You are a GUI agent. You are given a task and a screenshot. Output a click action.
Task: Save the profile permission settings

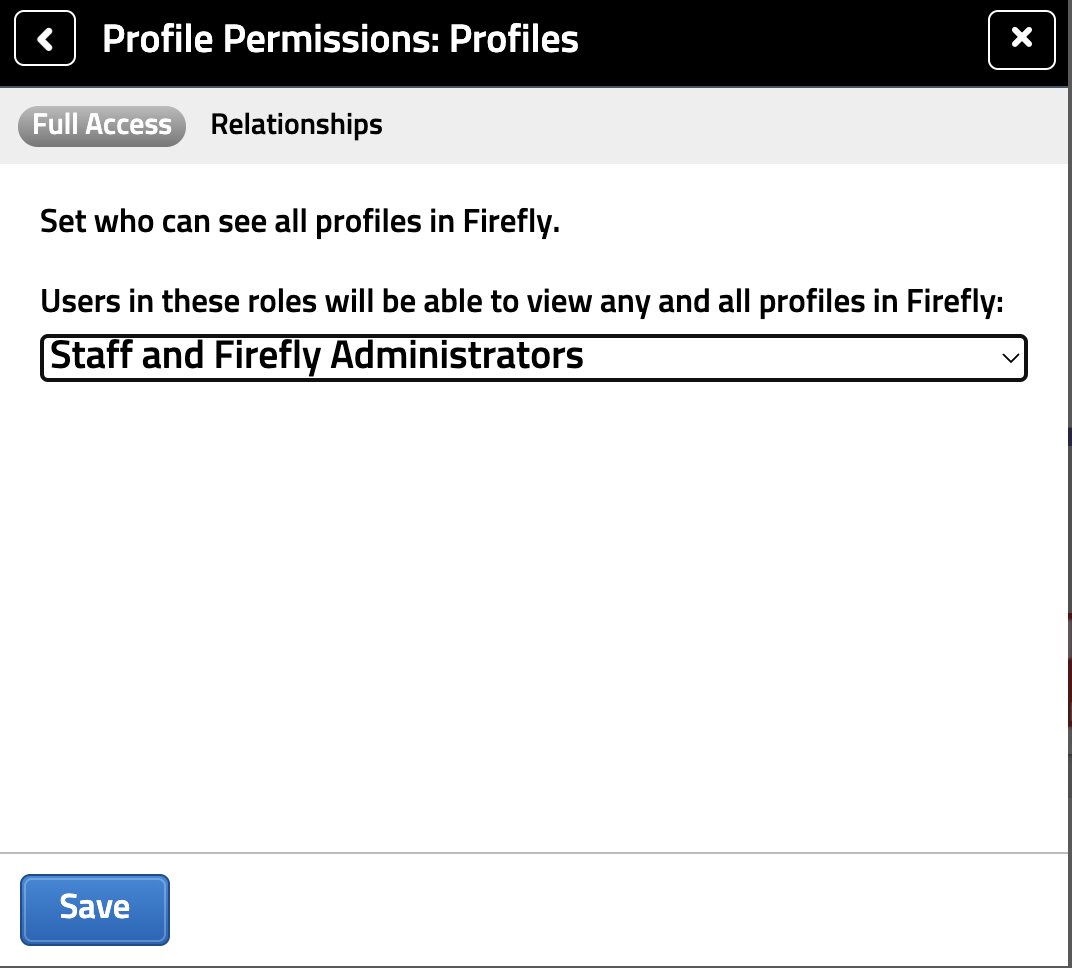94,908
